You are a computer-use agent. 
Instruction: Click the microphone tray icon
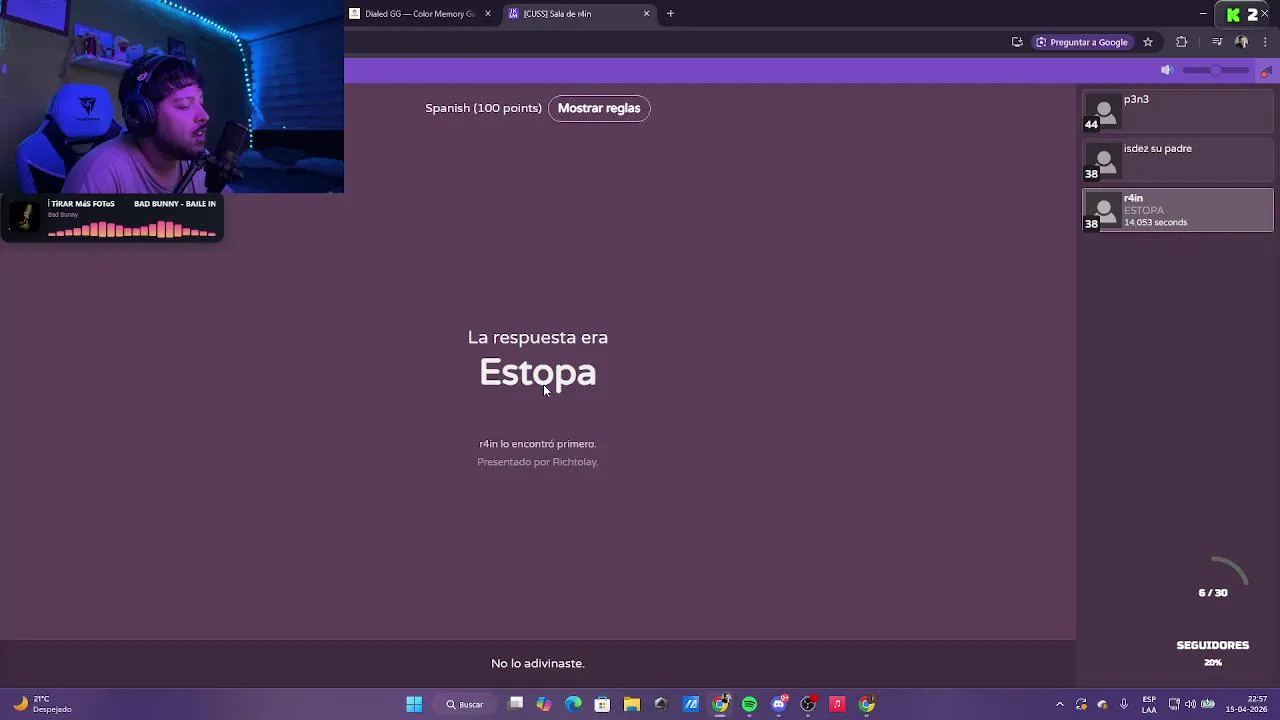pyautogui.click(x=1125, y=704)
